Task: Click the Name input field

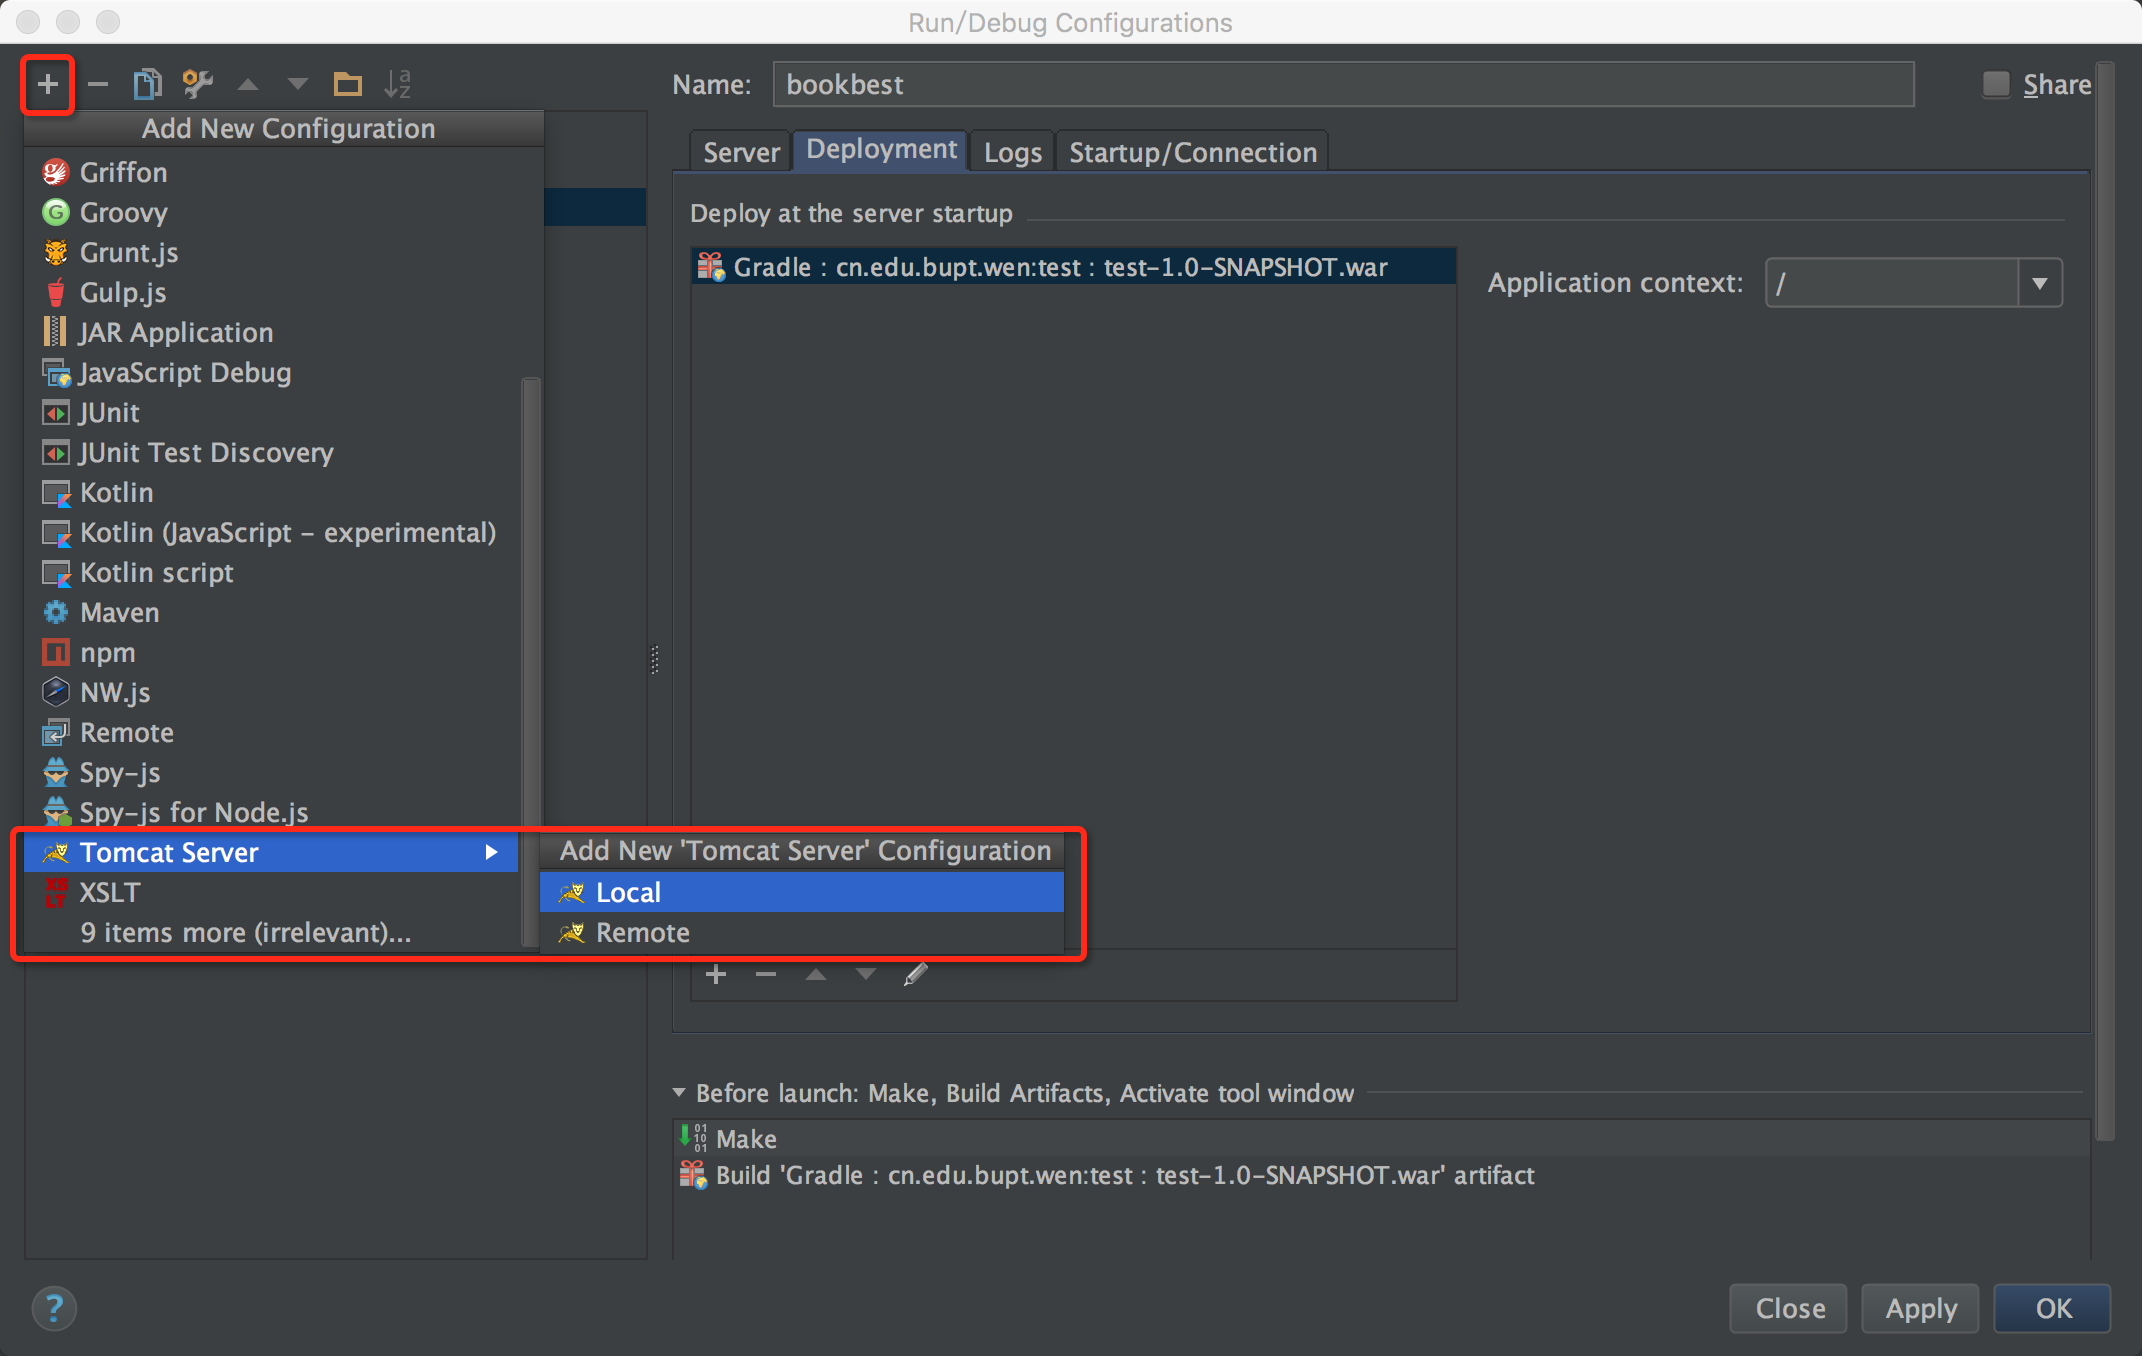Action: [1342, 85]
